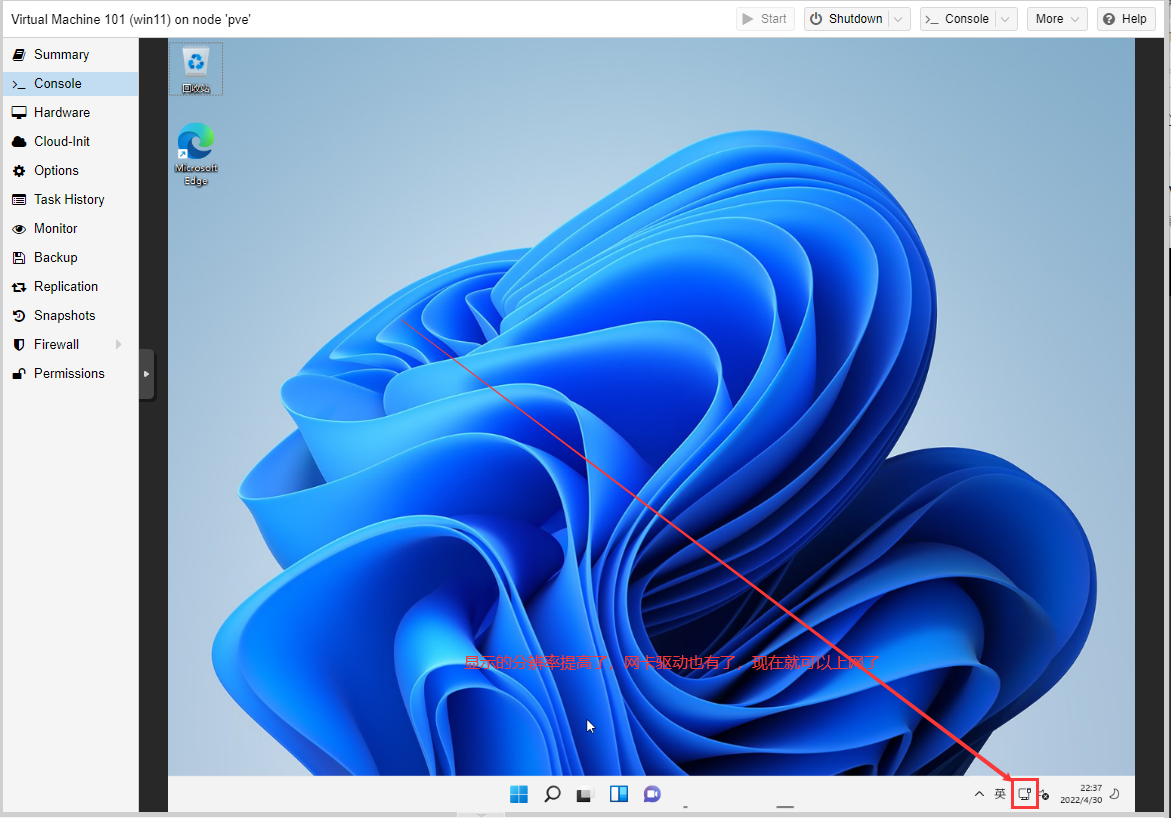The height and width of the screenshot is (818, 1171).
Task: Select the Recycle Bin desktop icon
Action: click(x=196, y=69)
